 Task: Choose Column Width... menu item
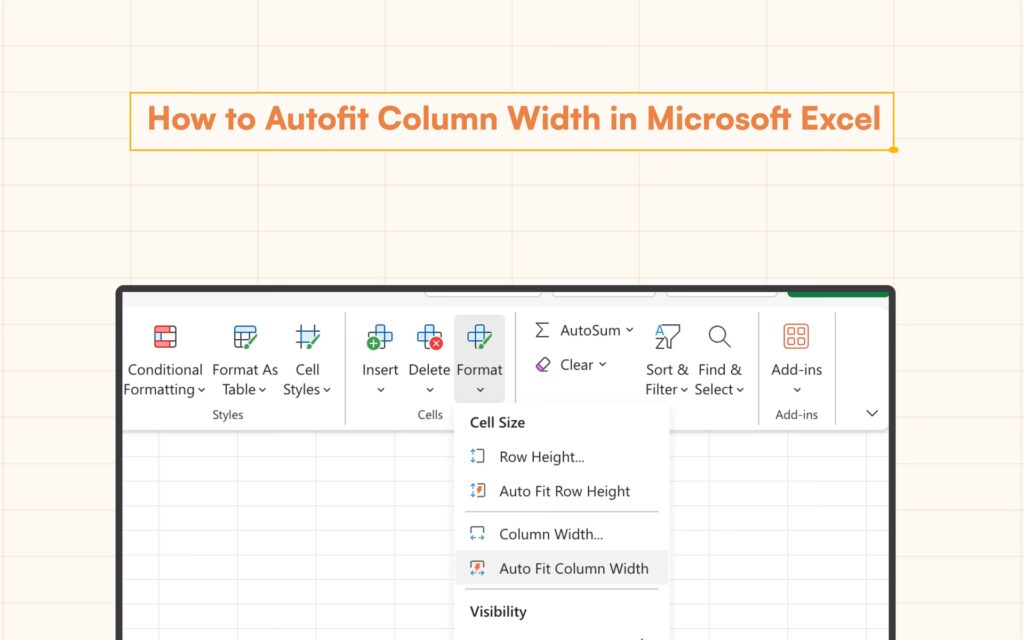click(550, 534)
